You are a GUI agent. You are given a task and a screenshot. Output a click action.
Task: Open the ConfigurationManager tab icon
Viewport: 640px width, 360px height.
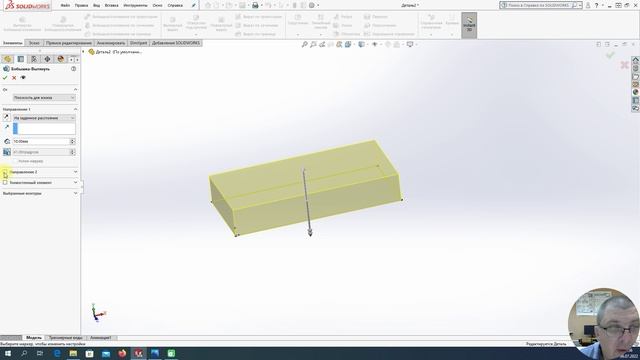[34, 59]
